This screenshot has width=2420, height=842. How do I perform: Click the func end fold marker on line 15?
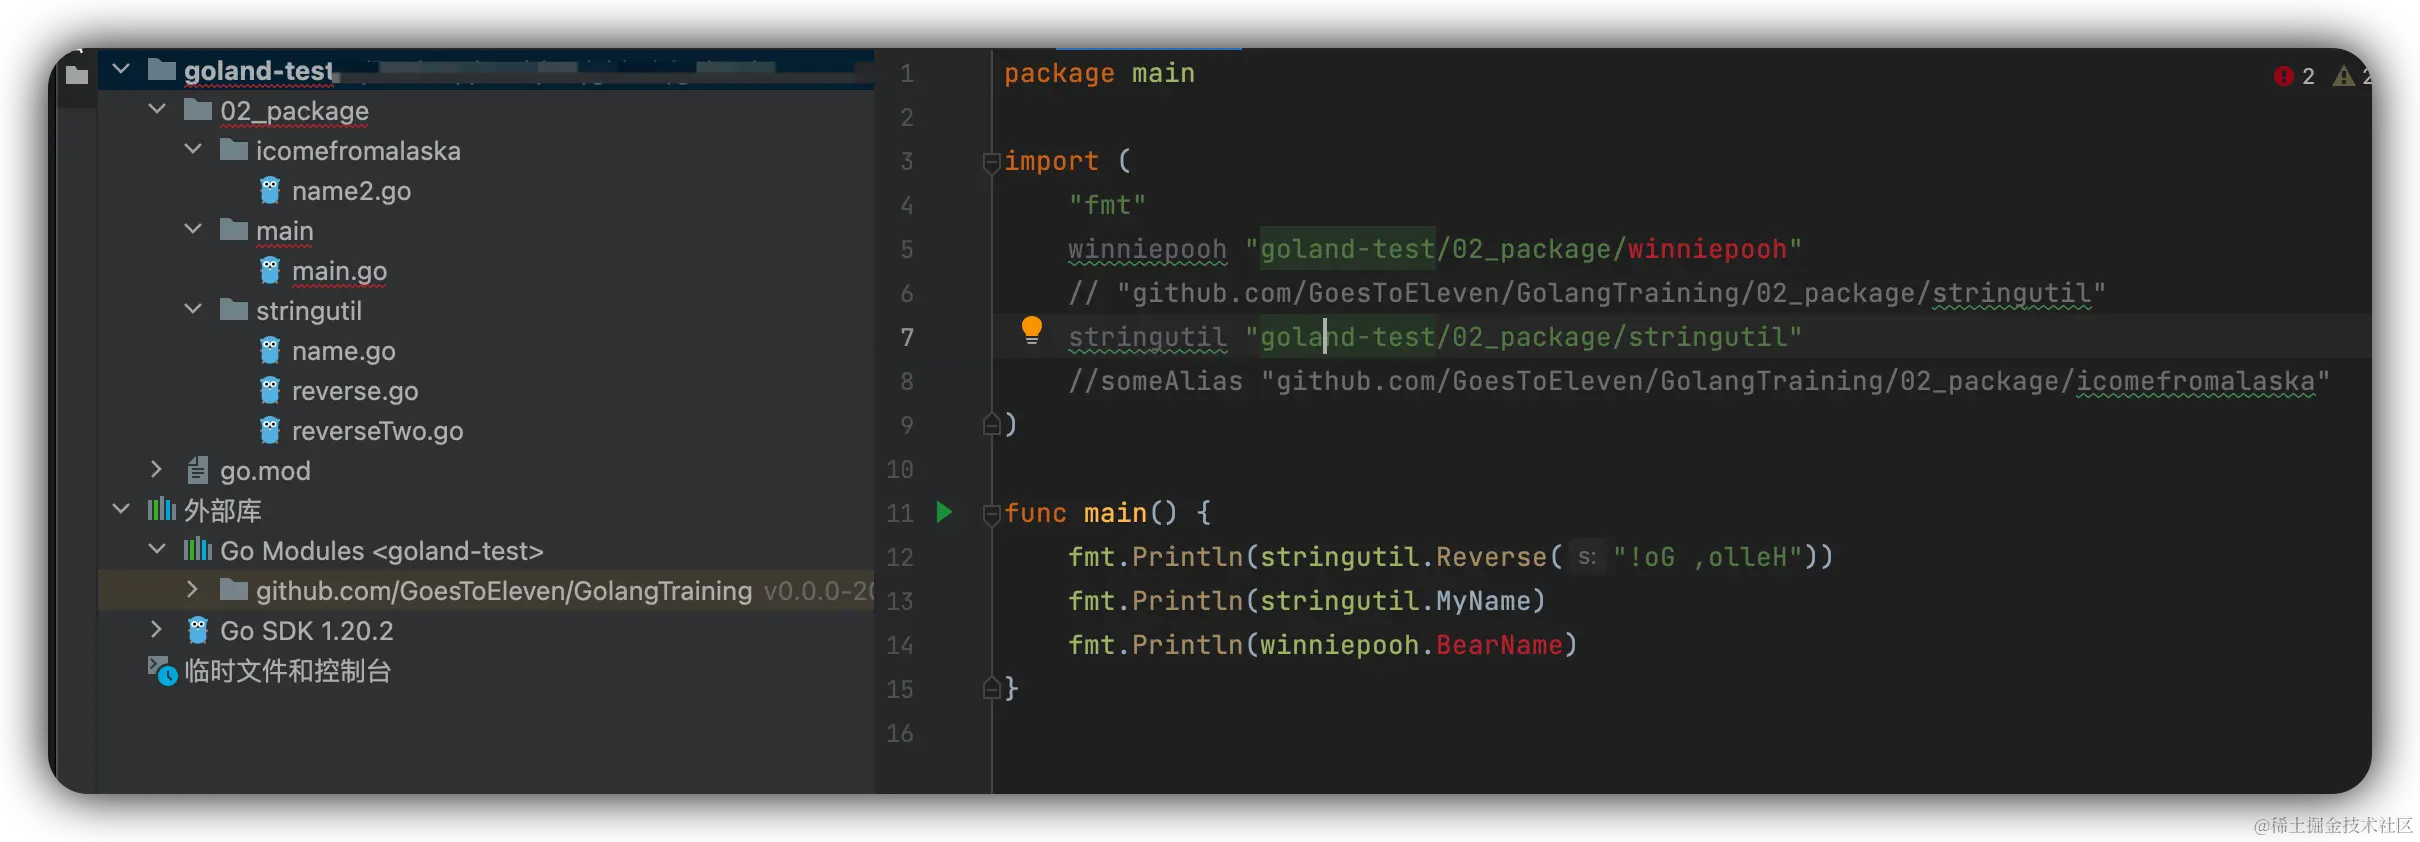991,688
